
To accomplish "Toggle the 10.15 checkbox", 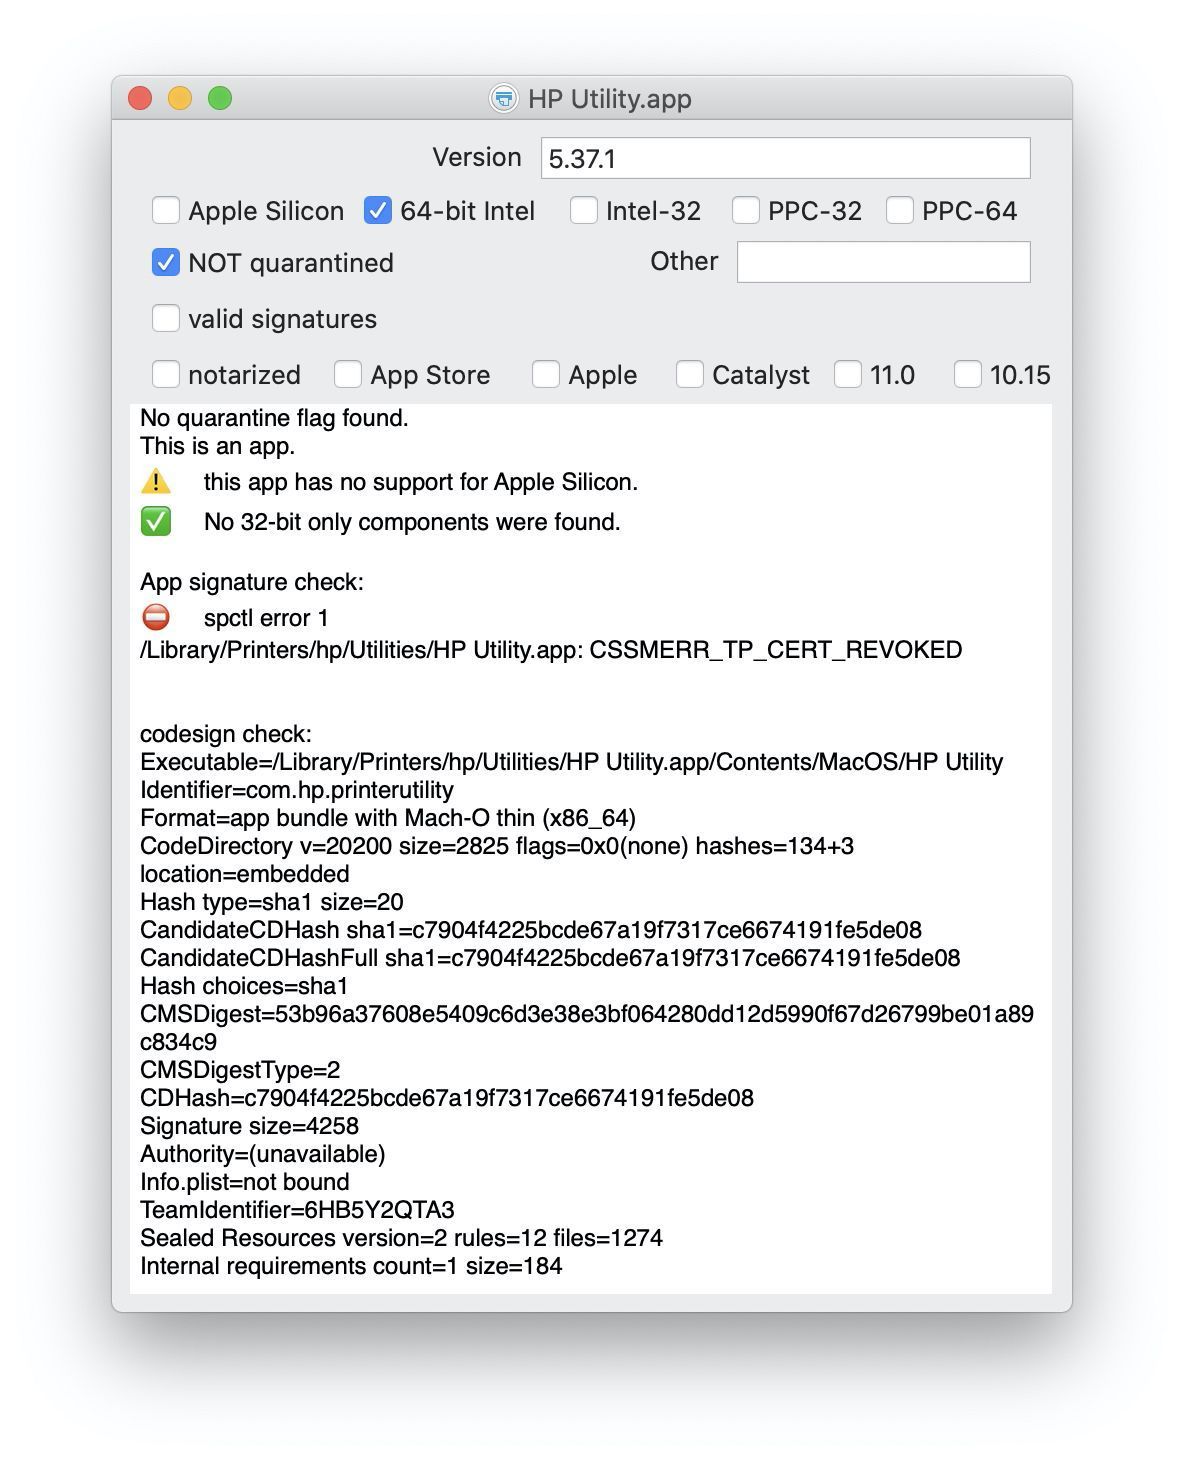I will (968, 374).
